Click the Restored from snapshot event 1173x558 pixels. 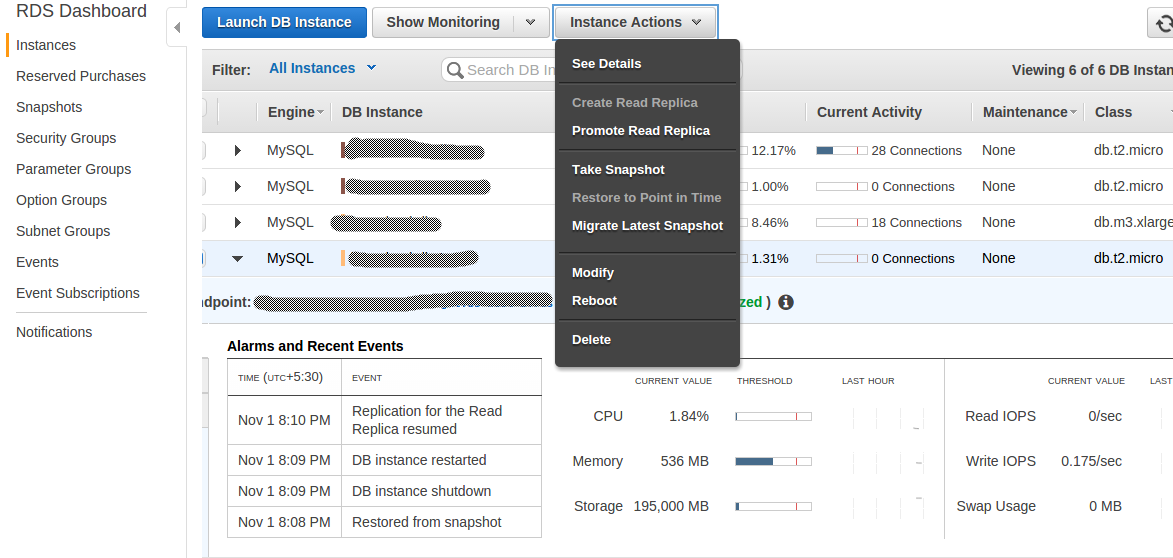(426, 522)
